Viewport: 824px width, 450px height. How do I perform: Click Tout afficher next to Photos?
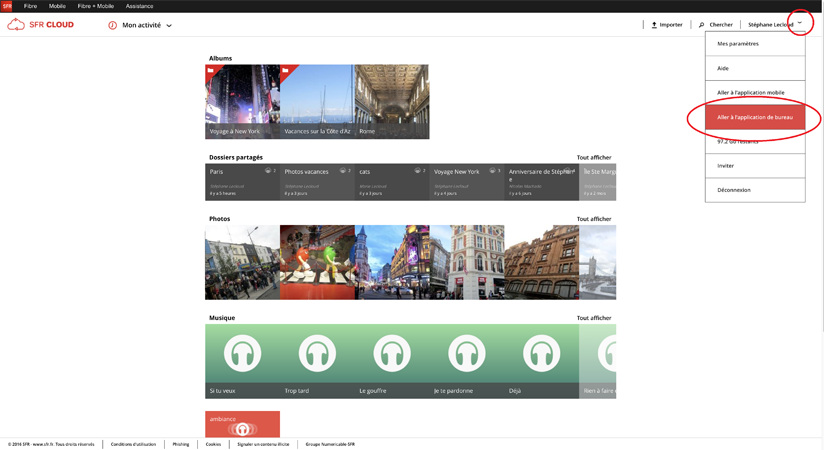tap(594, 219)
